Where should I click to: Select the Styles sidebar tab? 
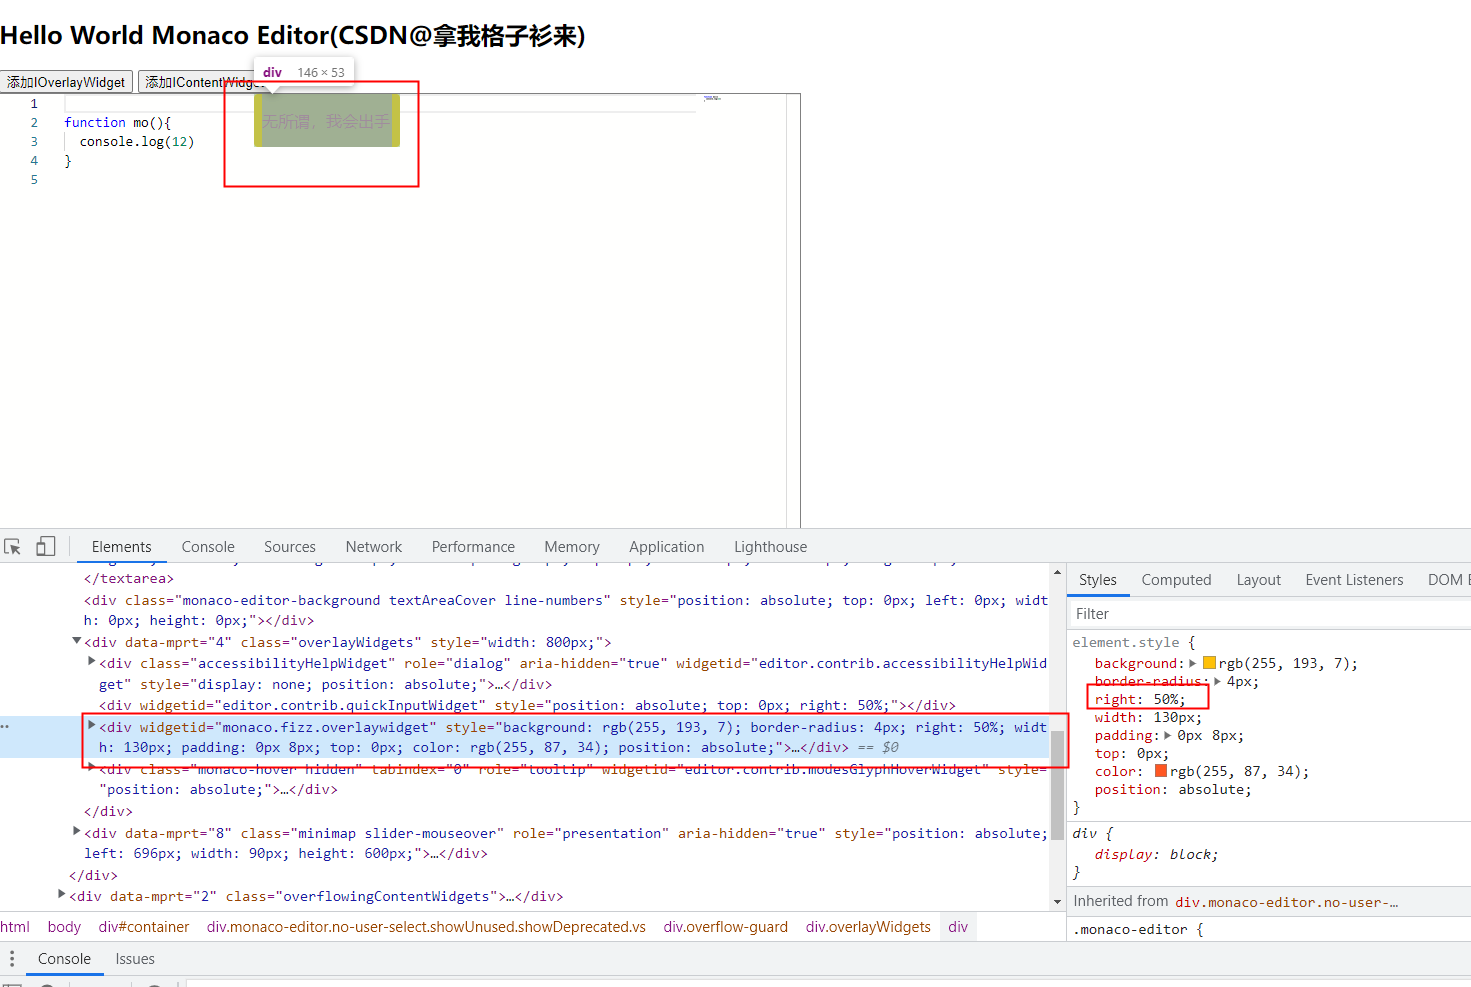pyautogui.click(x=1098, y=580)
